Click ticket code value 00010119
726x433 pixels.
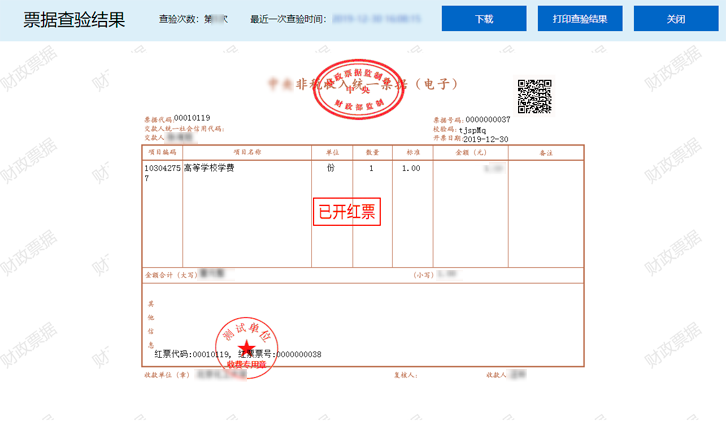click(192, 118)
